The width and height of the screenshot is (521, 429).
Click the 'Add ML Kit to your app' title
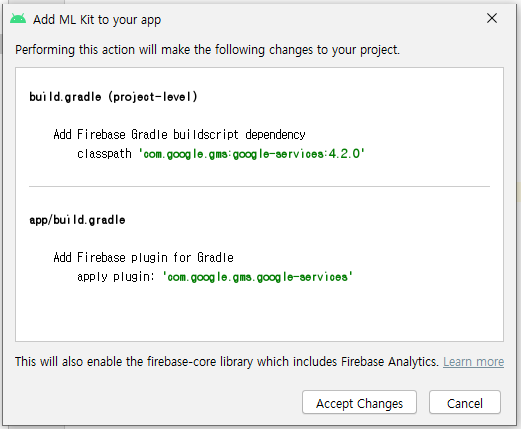[97, 20]
